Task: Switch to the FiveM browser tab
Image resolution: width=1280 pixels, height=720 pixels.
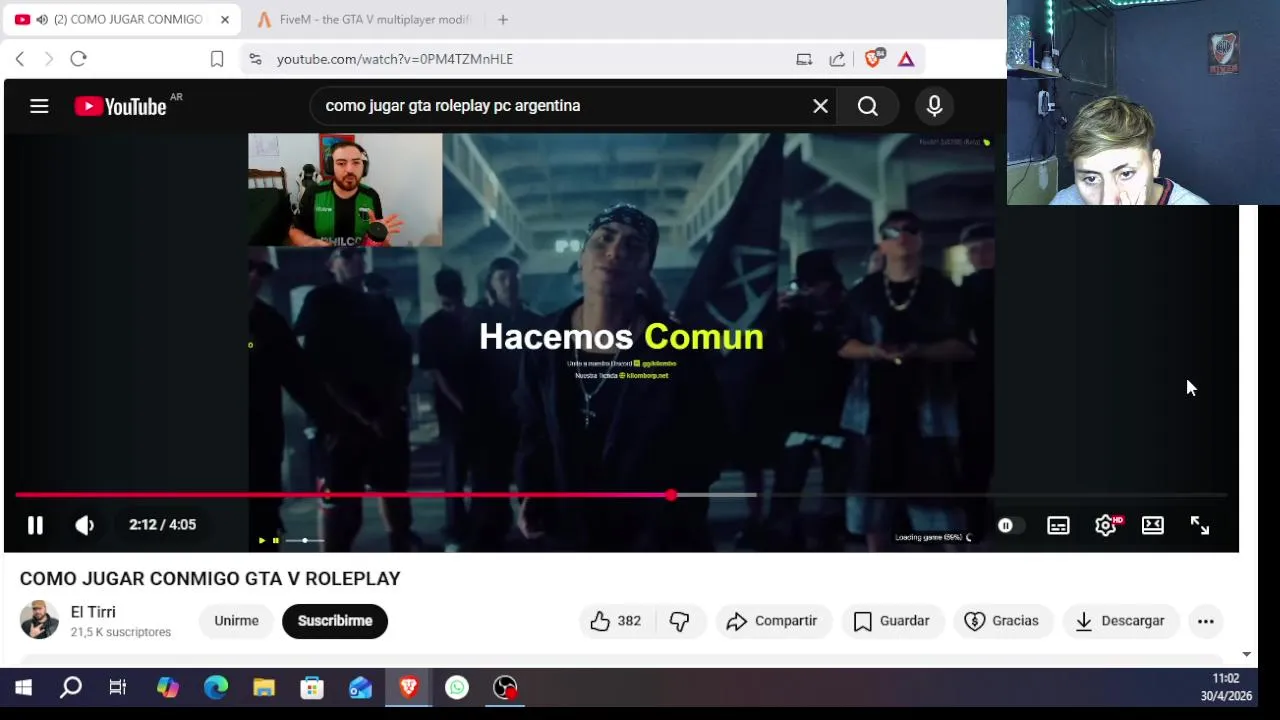Action: pos(364,19)
